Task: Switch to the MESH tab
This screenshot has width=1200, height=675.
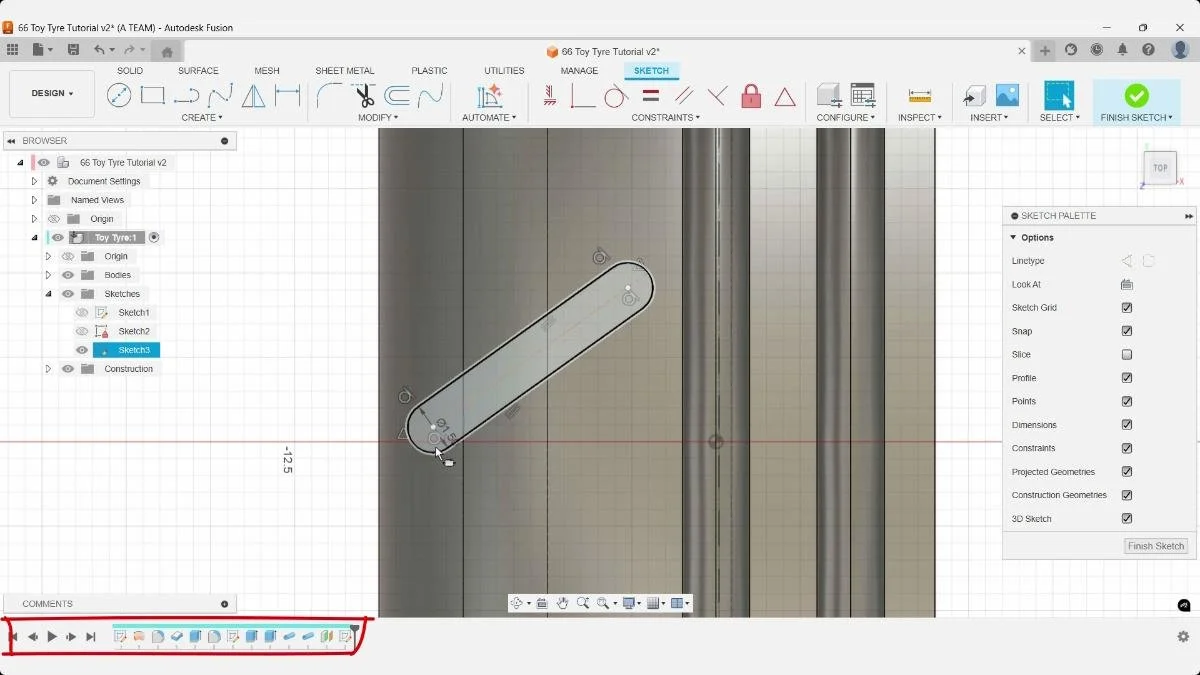Action: click(267, 71)
